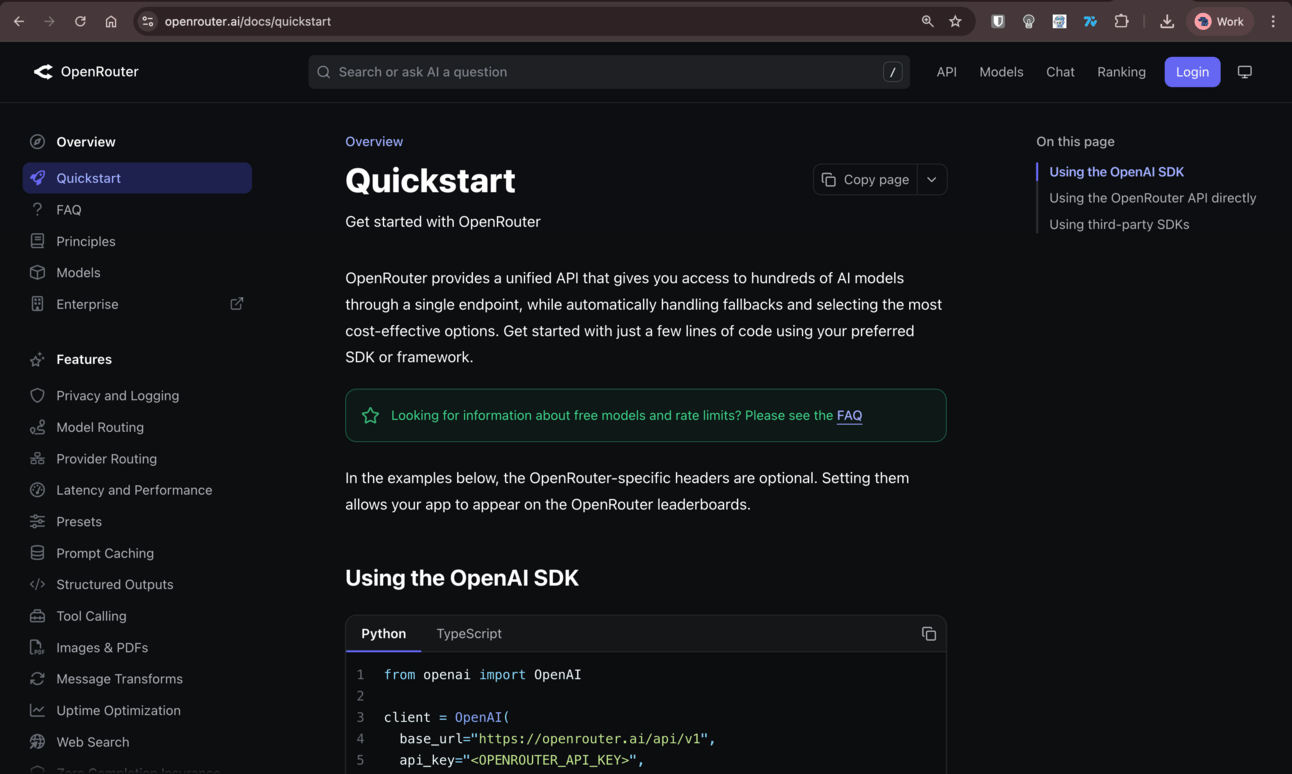Click the Principles document icon
The image size is (1292, 774).
pos(37,241)
